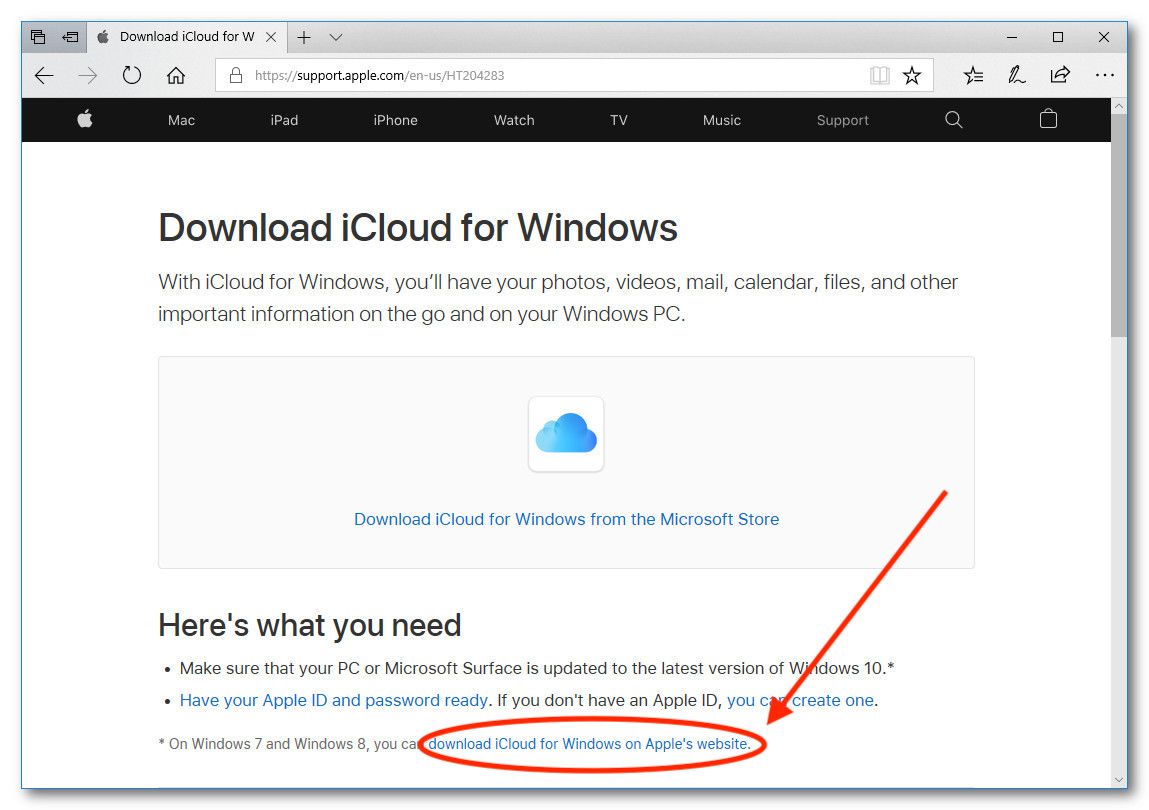The height and width of the screenshot is (810, 1149).
Task: Click the Apple site search icon
Action: coord(954,120)
